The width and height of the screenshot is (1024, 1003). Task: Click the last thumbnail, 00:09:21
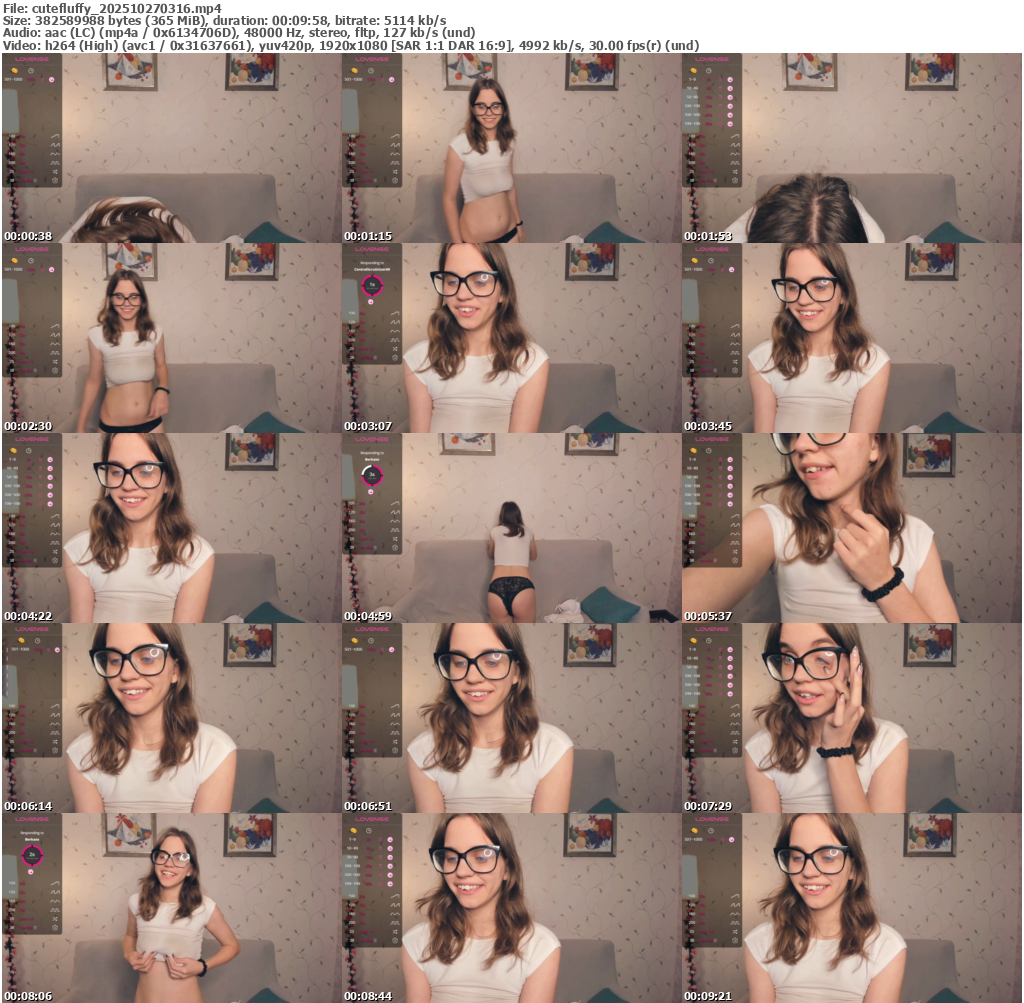click(851, 908)
